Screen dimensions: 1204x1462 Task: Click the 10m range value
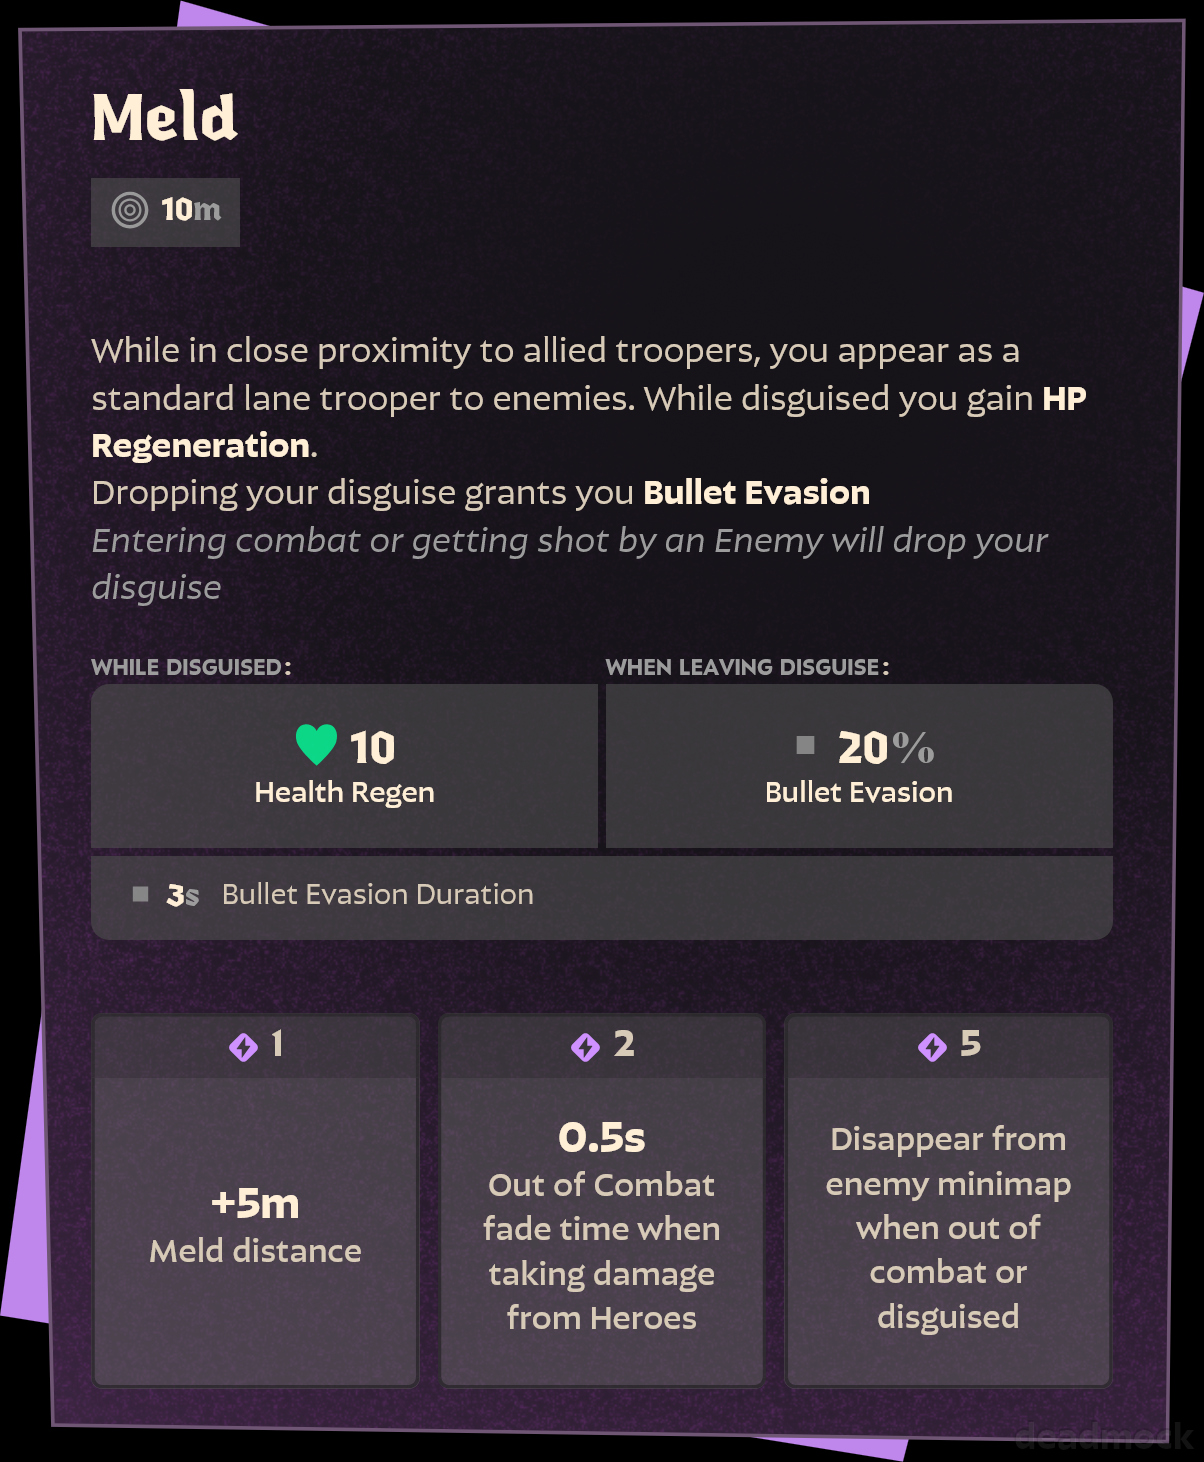click(191, 210)
